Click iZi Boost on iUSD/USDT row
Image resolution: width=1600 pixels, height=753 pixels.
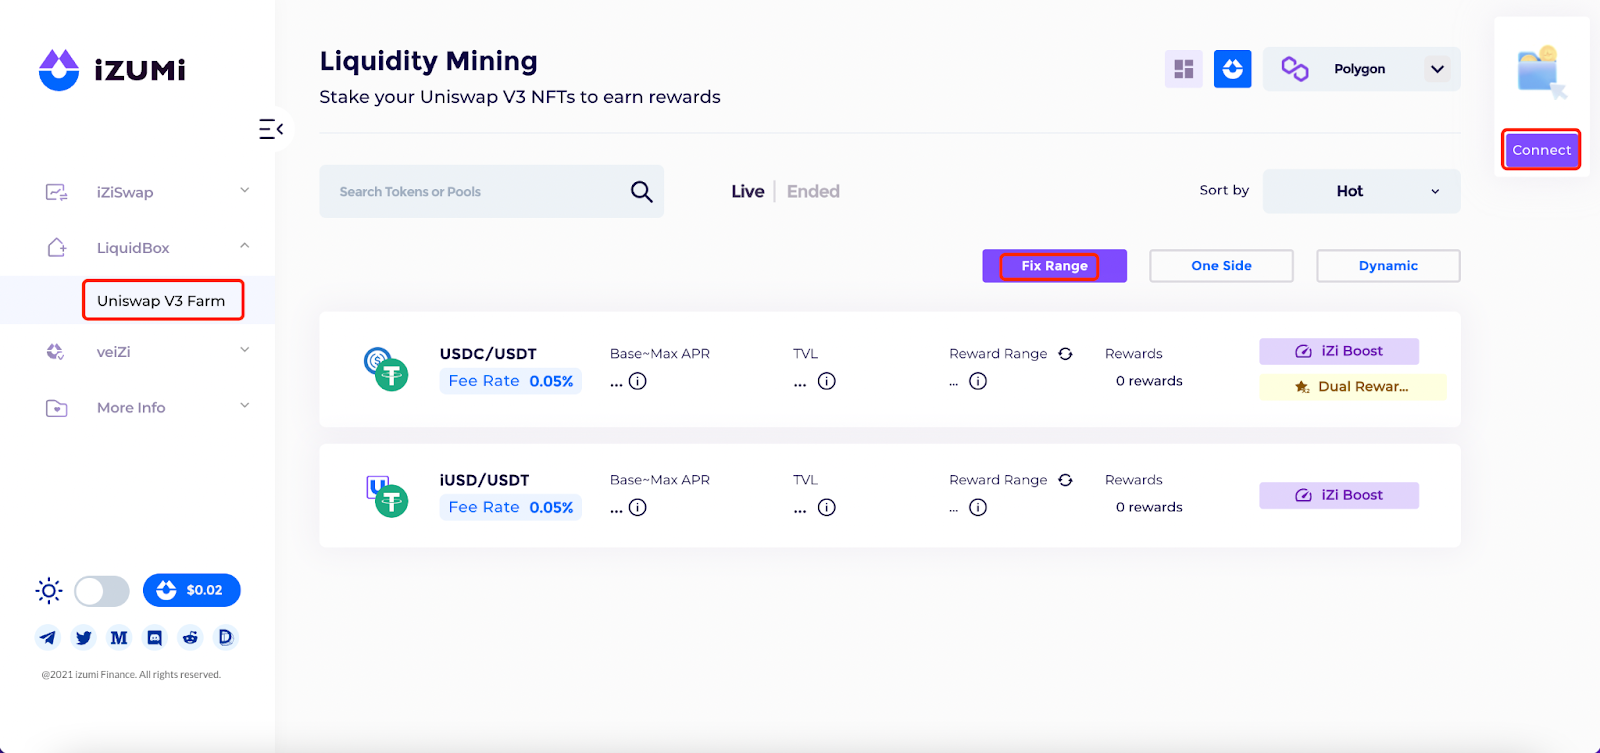click(1339, 495)
